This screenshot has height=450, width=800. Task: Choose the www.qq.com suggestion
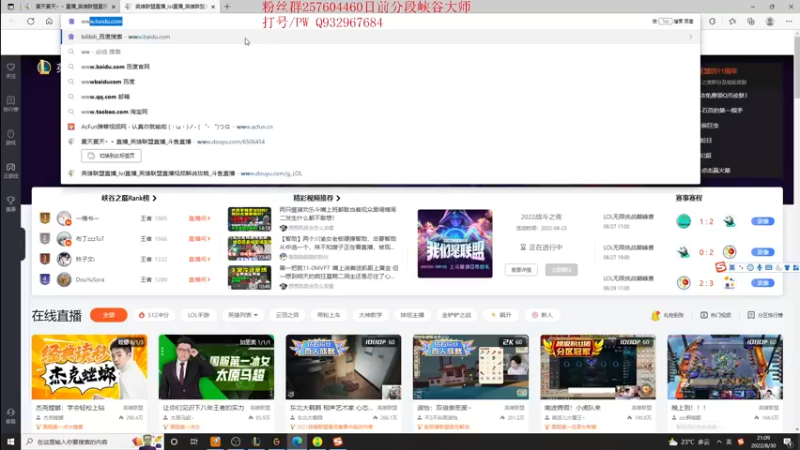(380, 96)
